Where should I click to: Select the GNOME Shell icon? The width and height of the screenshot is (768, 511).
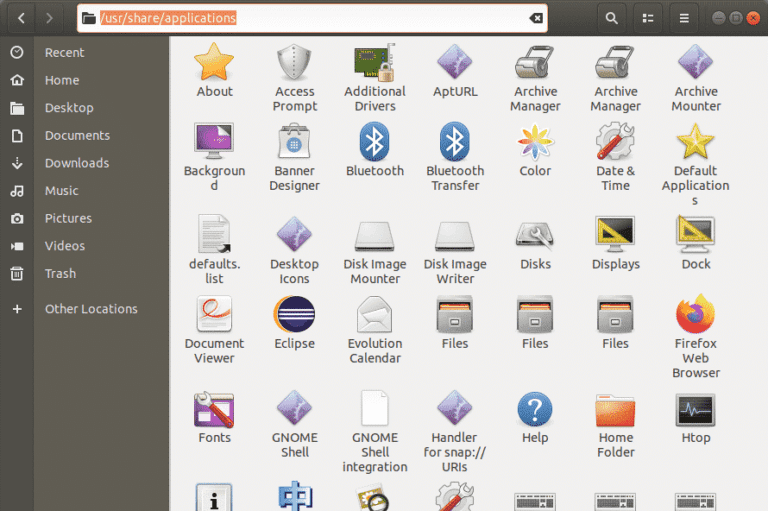pos(294,408)
